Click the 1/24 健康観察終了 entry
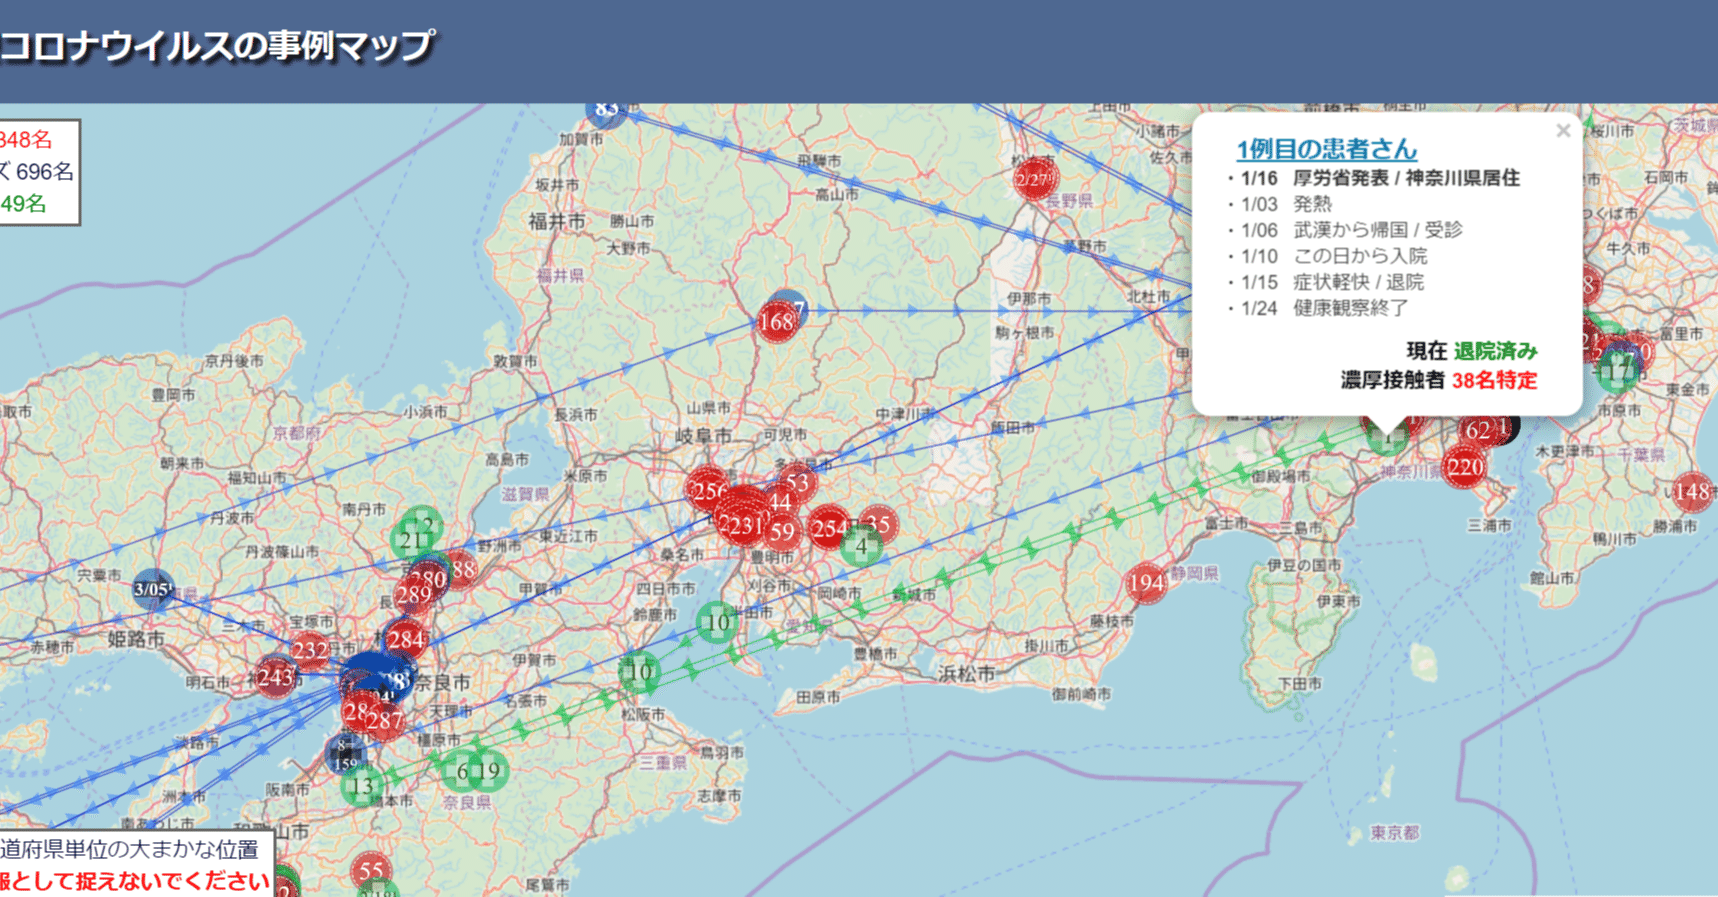Image resolution: width=1718 pixels, height=897 pixels. click(x=1324, y=308)
